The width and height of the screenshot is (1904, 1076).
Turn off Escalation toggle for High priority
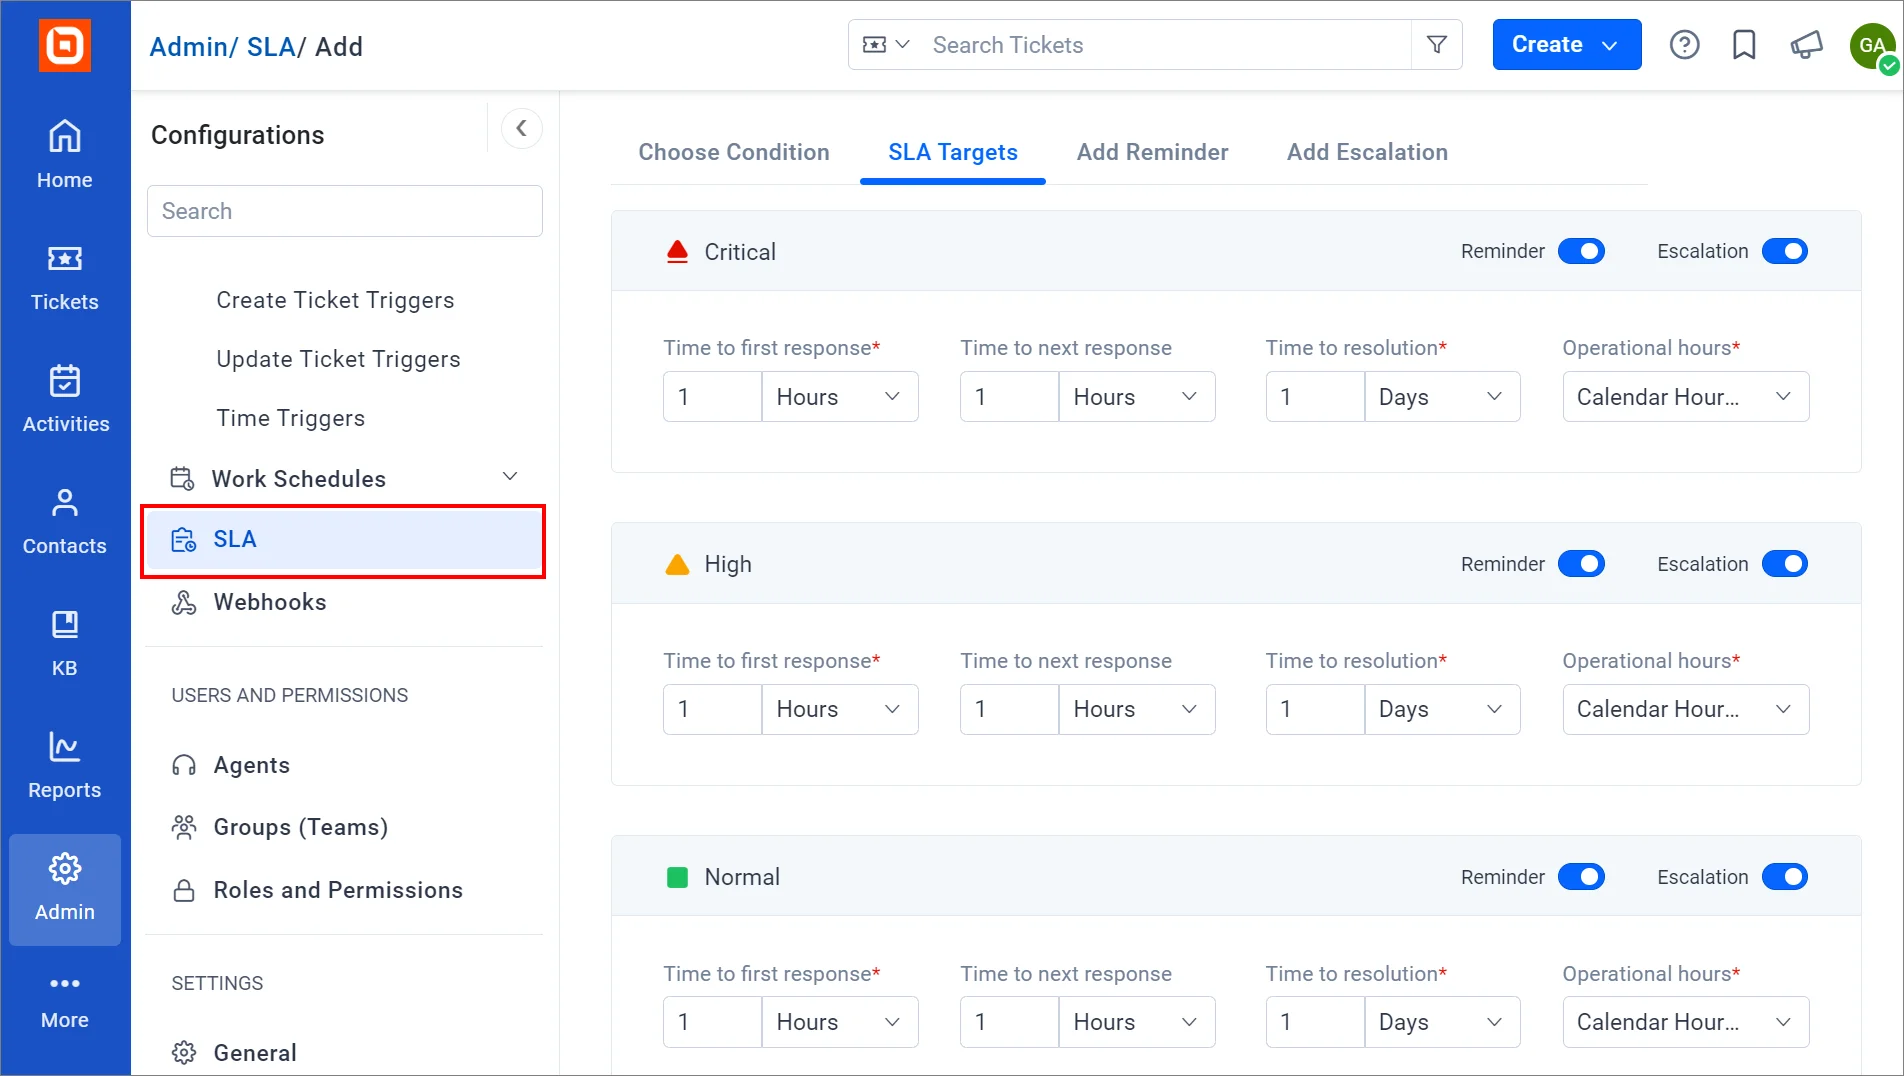(1784, 564)
